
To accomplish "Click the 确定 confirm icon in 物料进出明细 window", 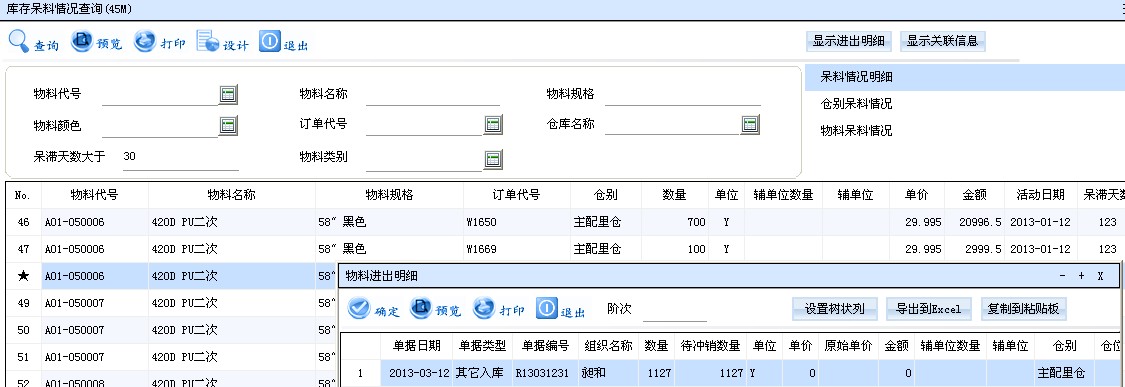I will (359, 309).
